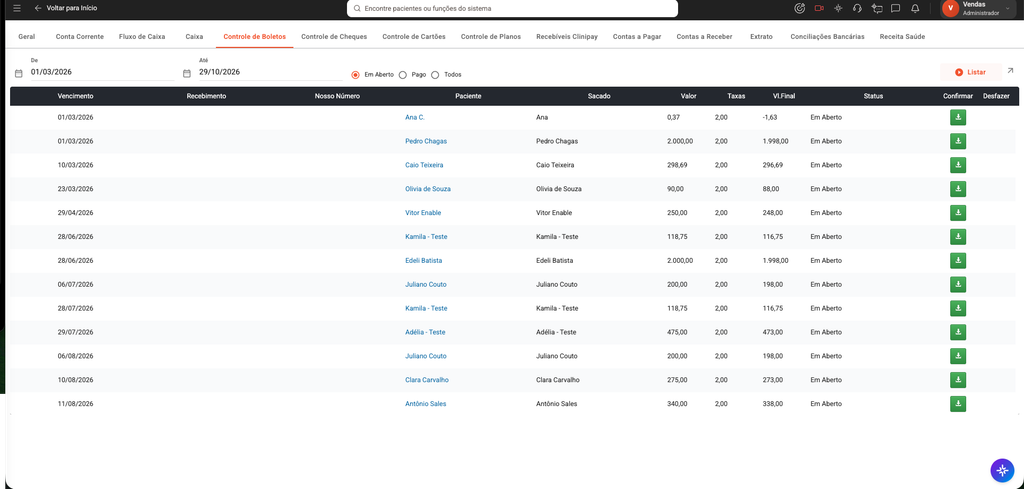Click the De date field 01/03/2026
Image resolution: width=1024 pixels, height=489 pixels.
tap(102, 72)
